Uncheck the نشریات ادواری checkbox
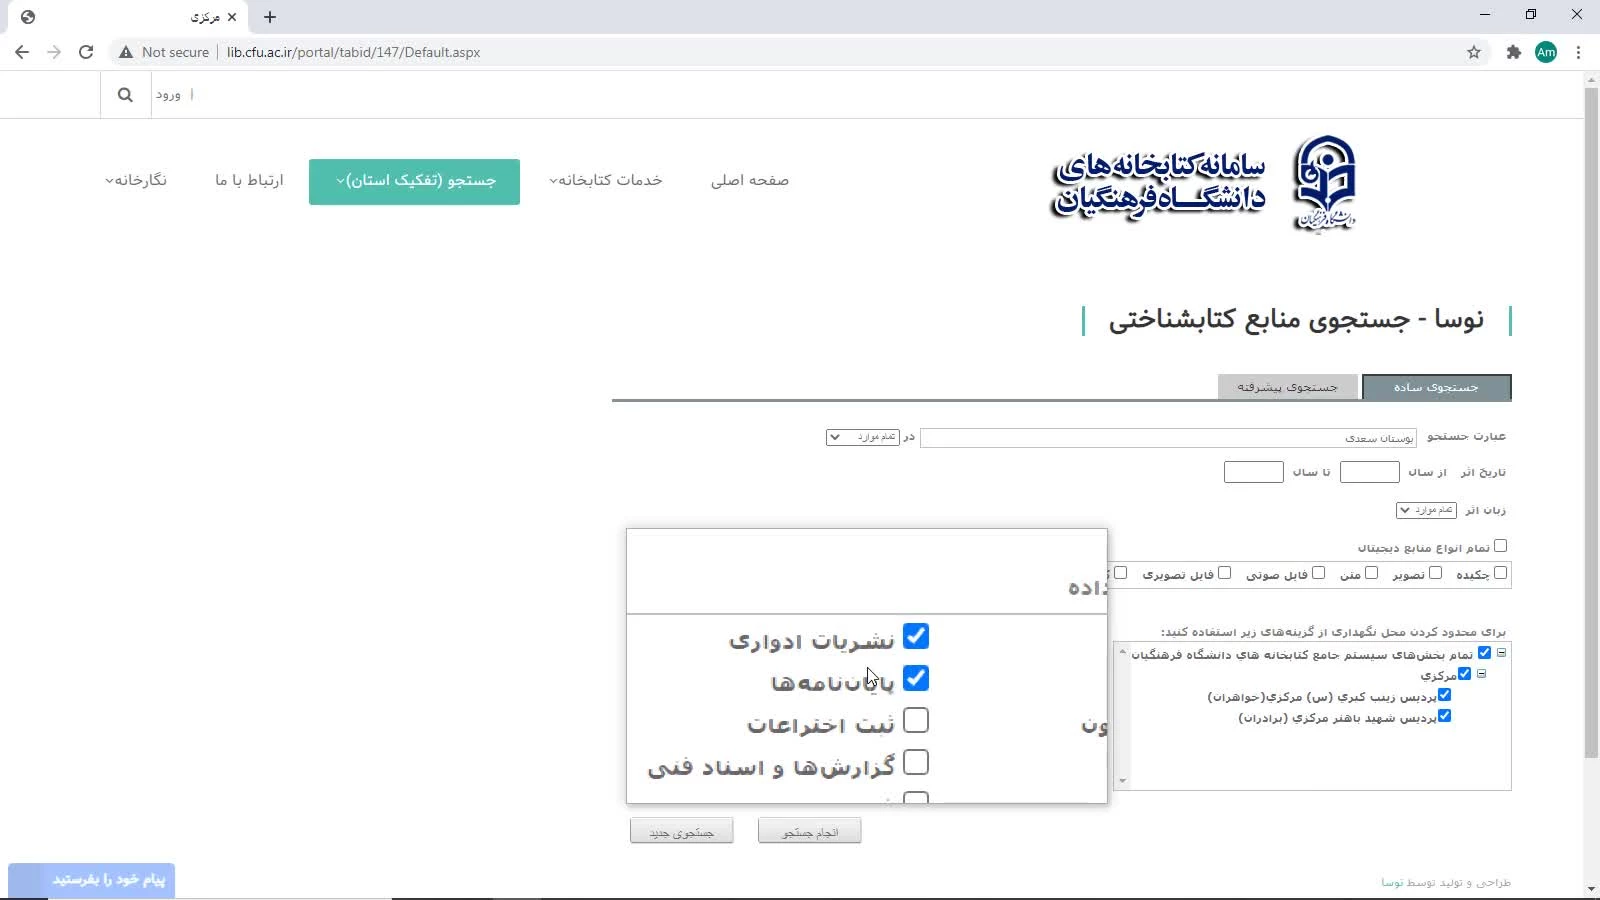This screenshot has height=900, width=1600. (915, 637)
